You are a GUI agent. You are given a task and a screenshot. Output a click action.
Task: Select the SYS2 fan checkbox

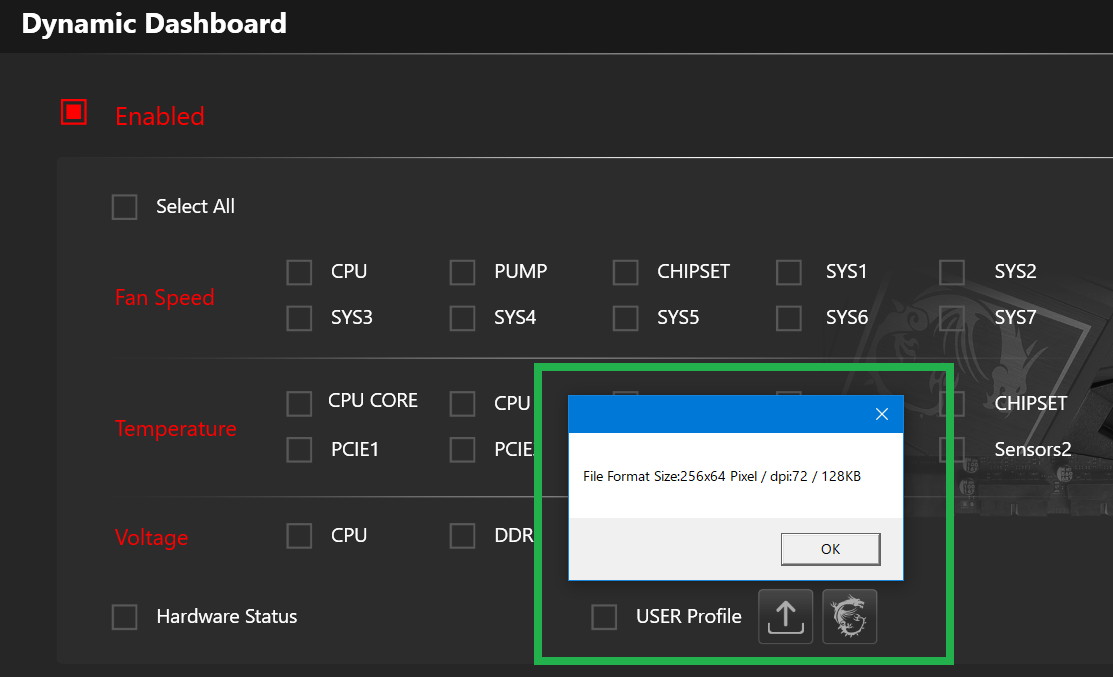coord(952,272)
